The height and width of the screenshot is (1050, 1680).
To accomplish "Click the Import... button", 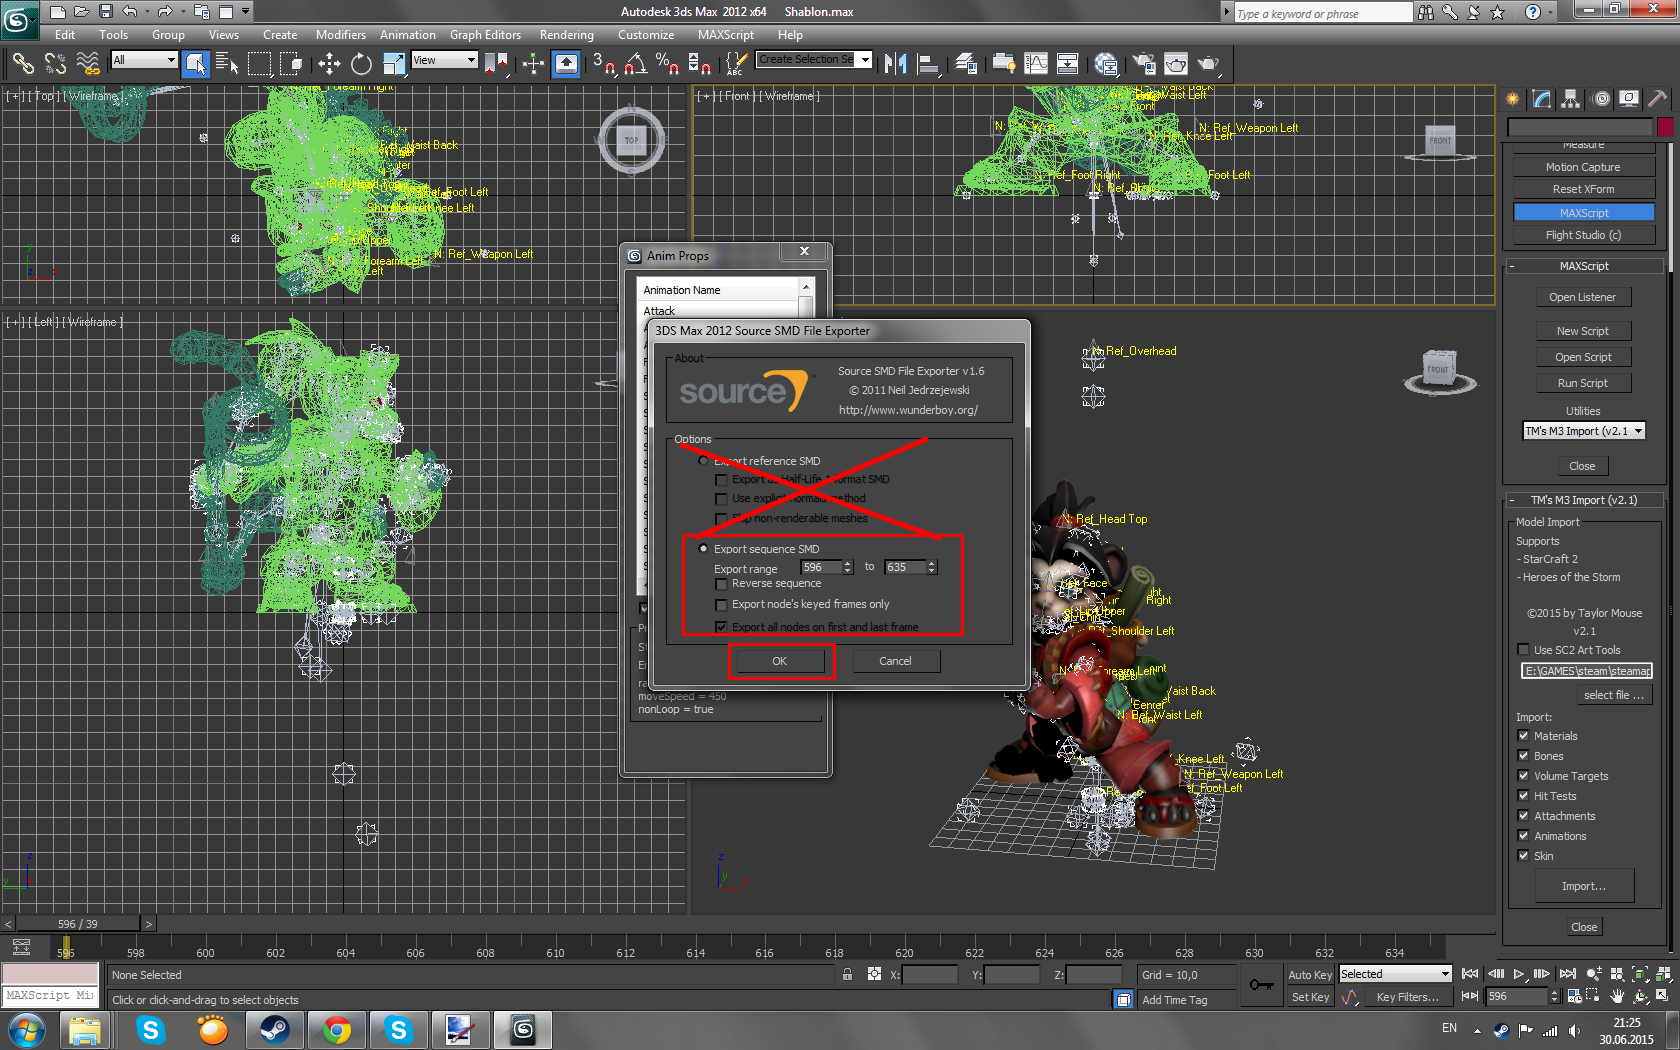I will pyautogui.click(x=1584, y=886).
